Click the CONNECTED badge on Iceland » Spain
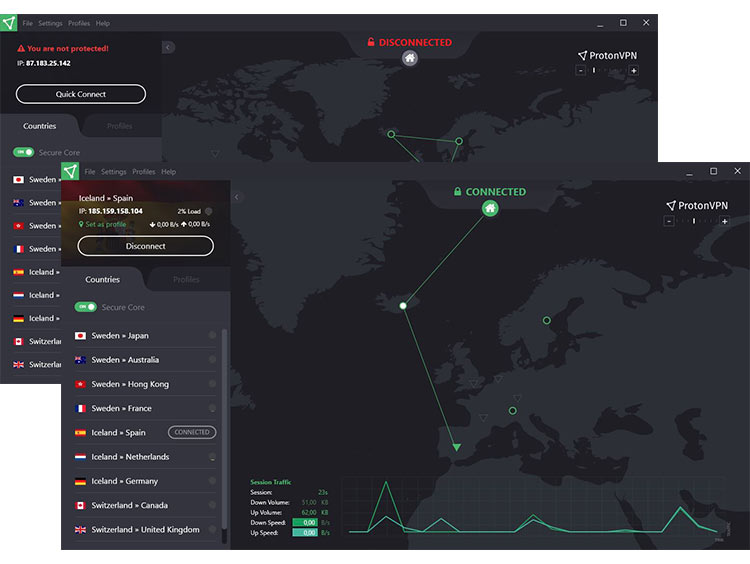 (192, 432)
